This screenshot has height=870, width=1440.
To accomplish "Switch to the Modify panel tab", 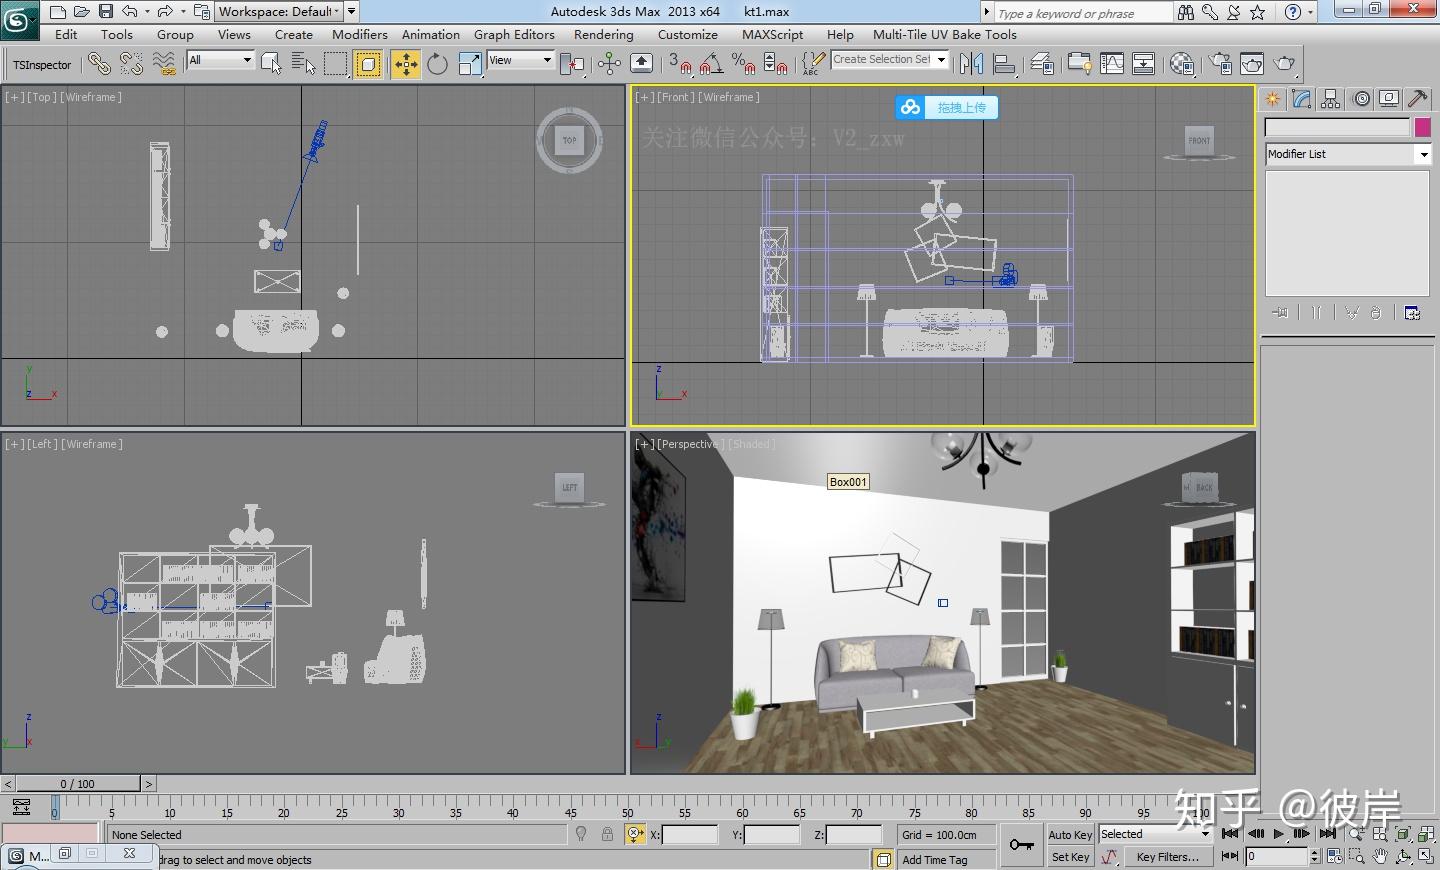I will point(1301,98).
